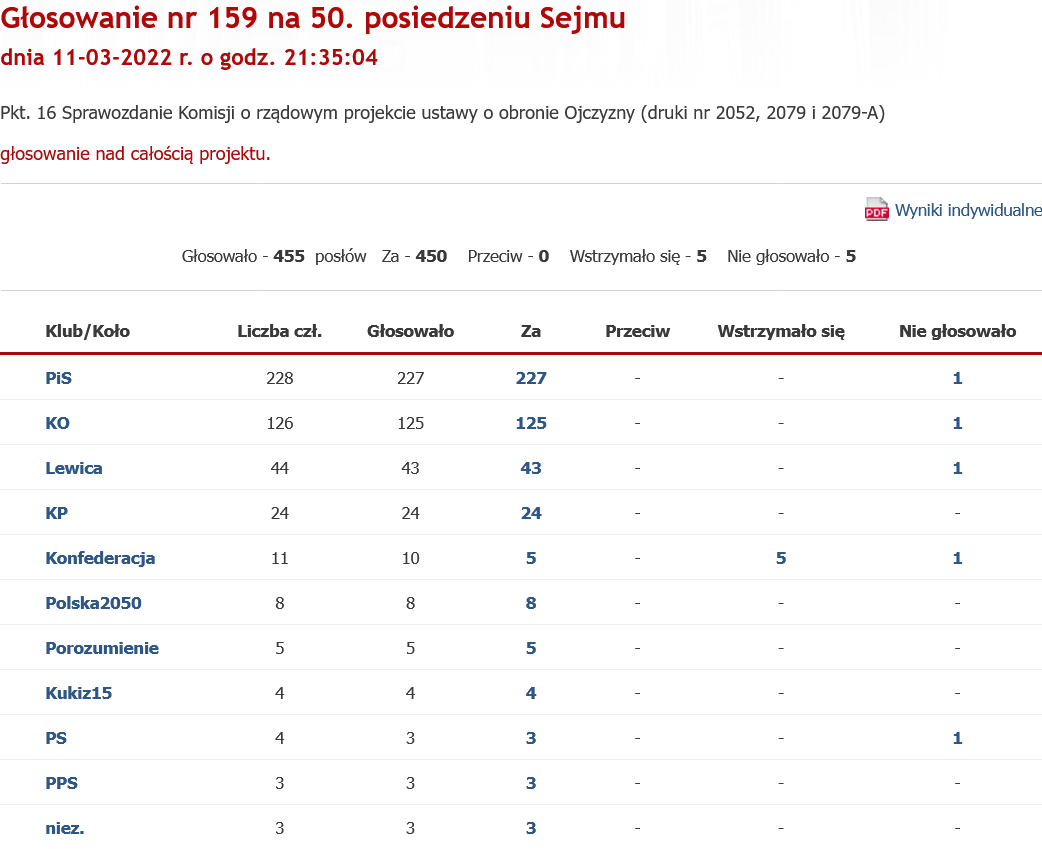The width and height of the screenshot is (1042, 849).
Task: Open the PPS club link
Action: pos(62,783)
